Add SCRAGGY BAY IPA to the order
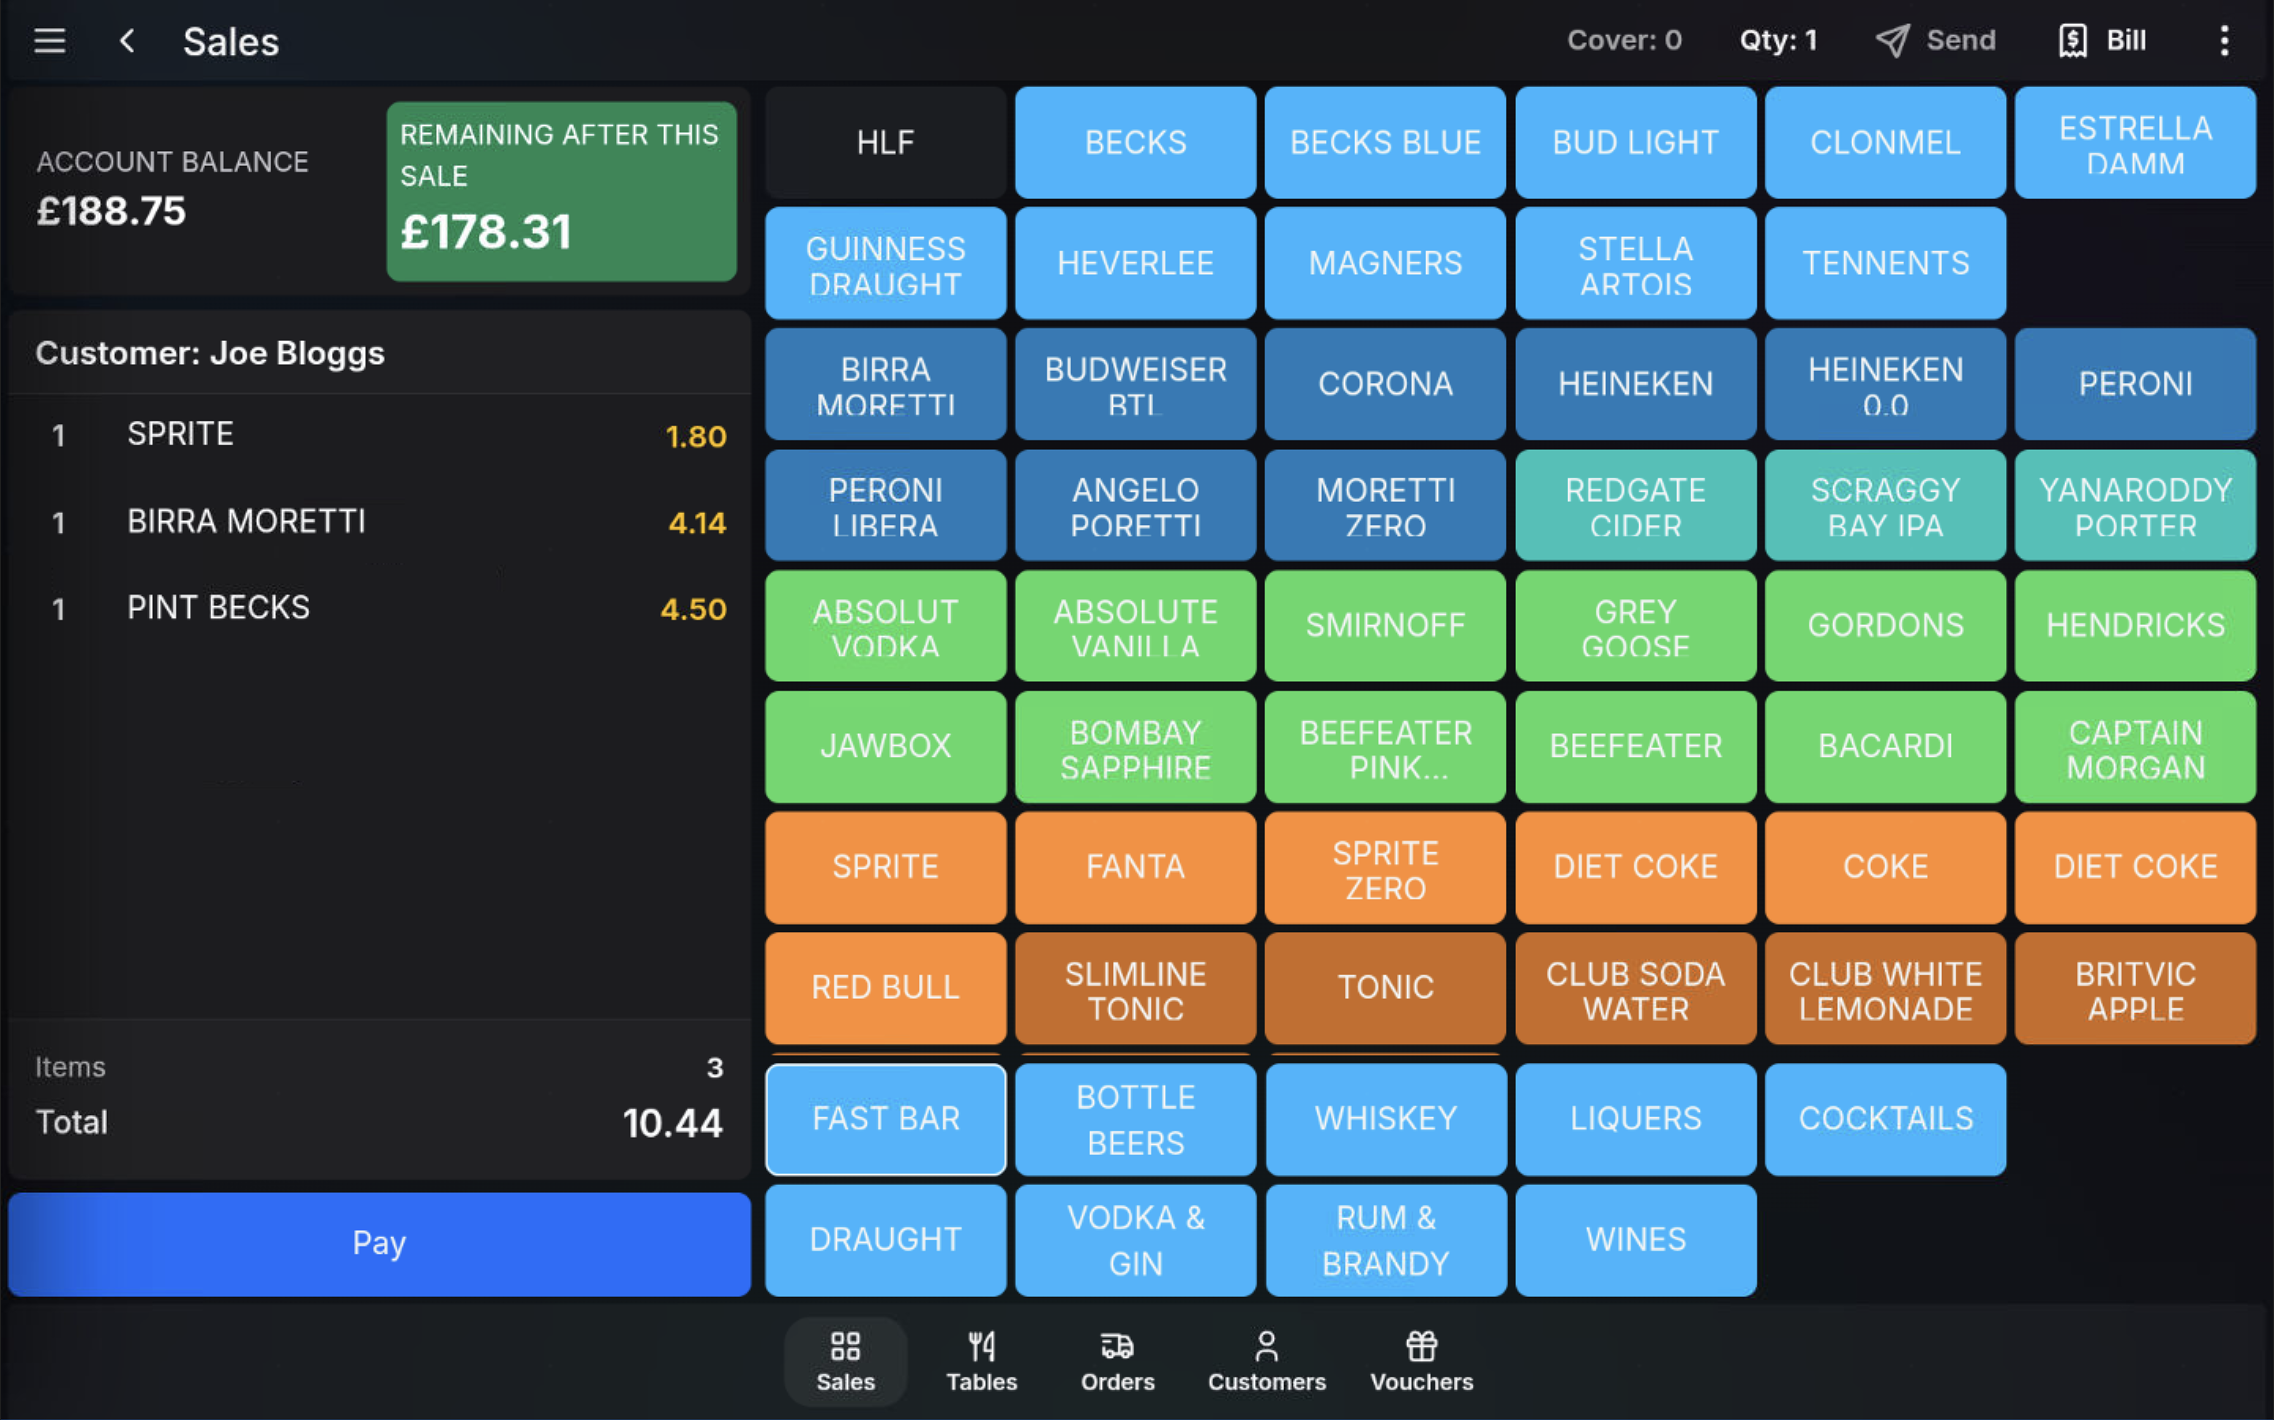Screen dimensions: 2274x1420 coord(1886,506)
